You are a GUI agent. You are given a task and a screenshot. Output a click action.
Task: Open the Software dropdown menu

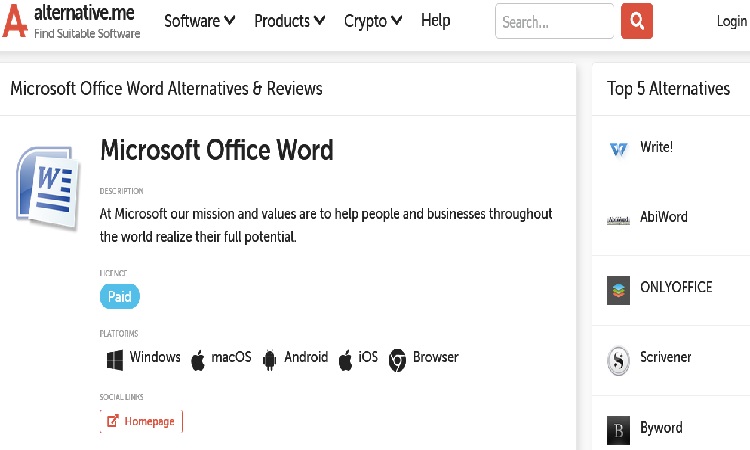[199, 21]
